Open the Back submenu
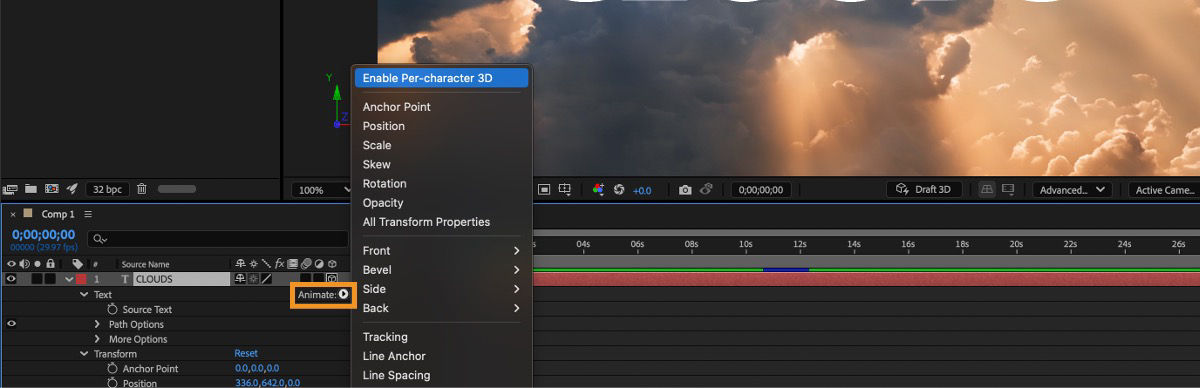The image size is (1200, 388). pos(442,308)
